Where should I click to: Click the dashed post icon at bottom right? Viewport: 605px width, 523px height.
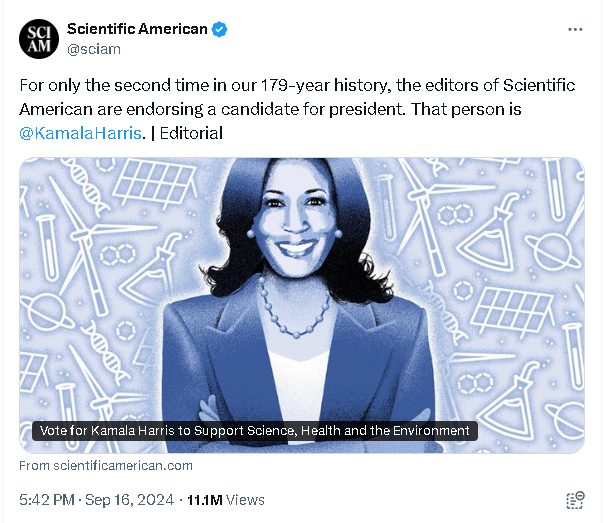[575, 500]
